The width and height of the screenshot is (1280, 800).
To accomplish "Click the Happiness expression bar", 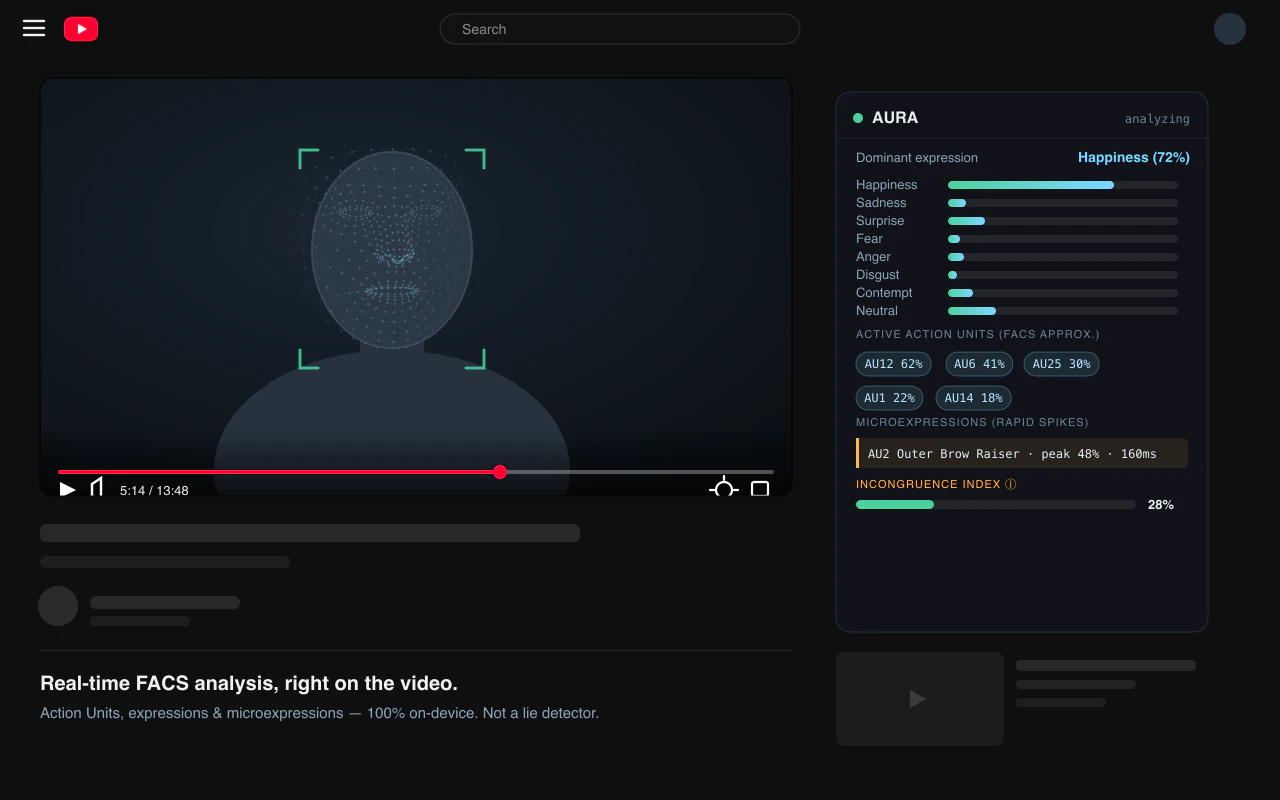I will click(x=1063, y=185).
